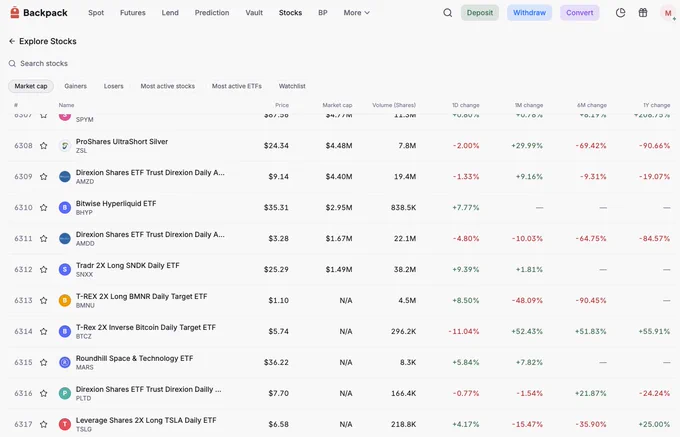Star AMZD row for watchlist
The image size is (680, 437).
43,176
